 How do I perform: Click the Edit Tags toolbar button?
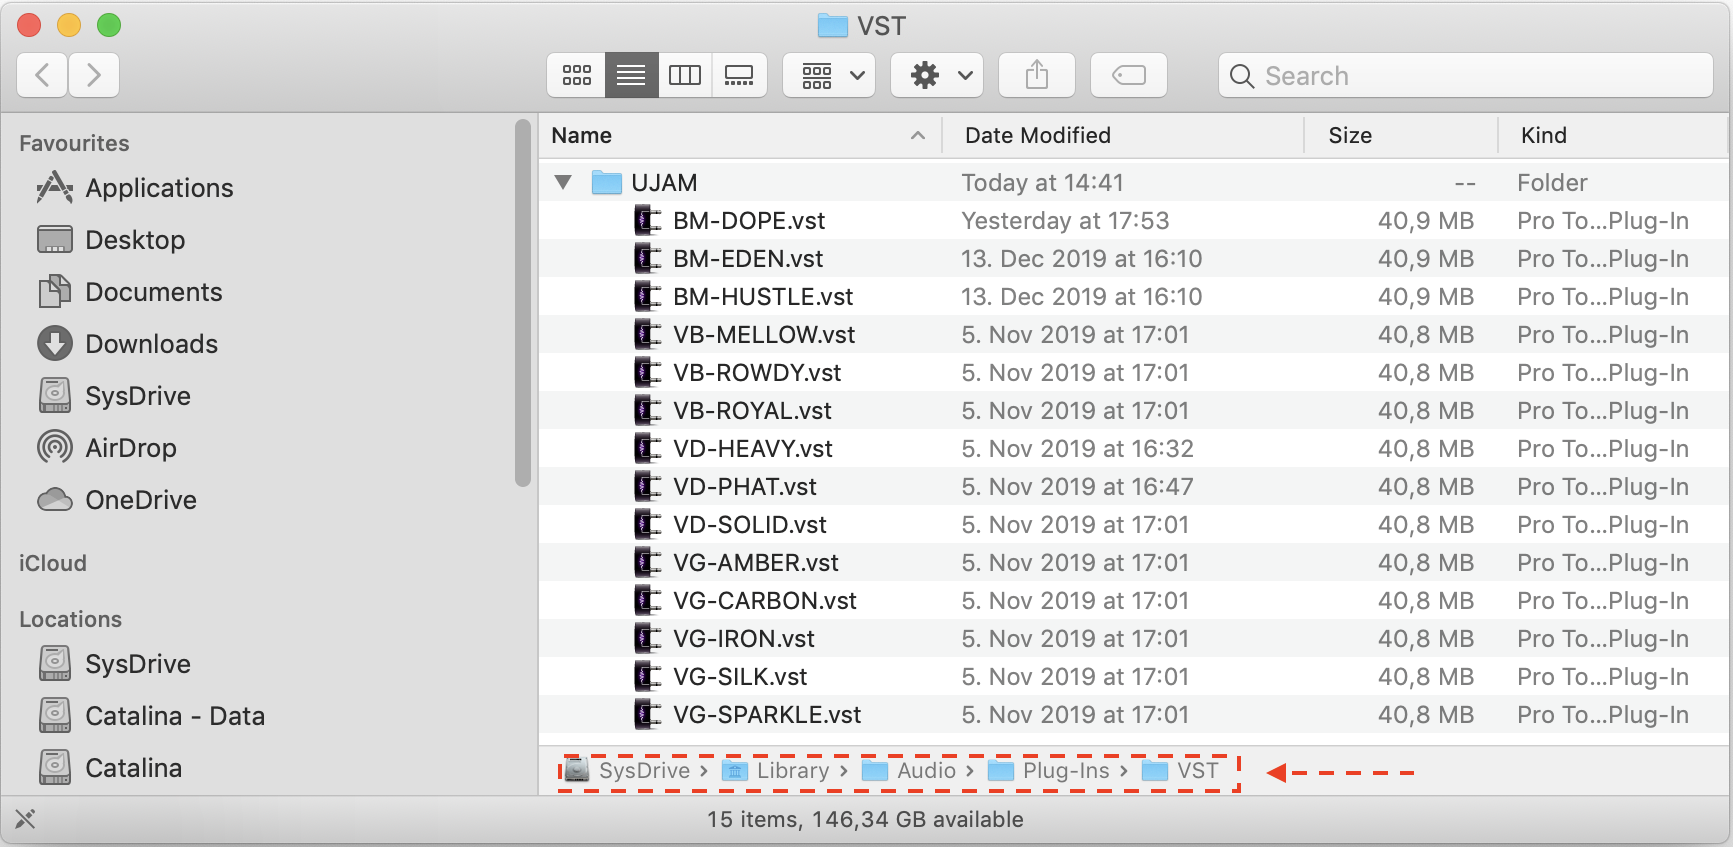[x=1129, y=75]
